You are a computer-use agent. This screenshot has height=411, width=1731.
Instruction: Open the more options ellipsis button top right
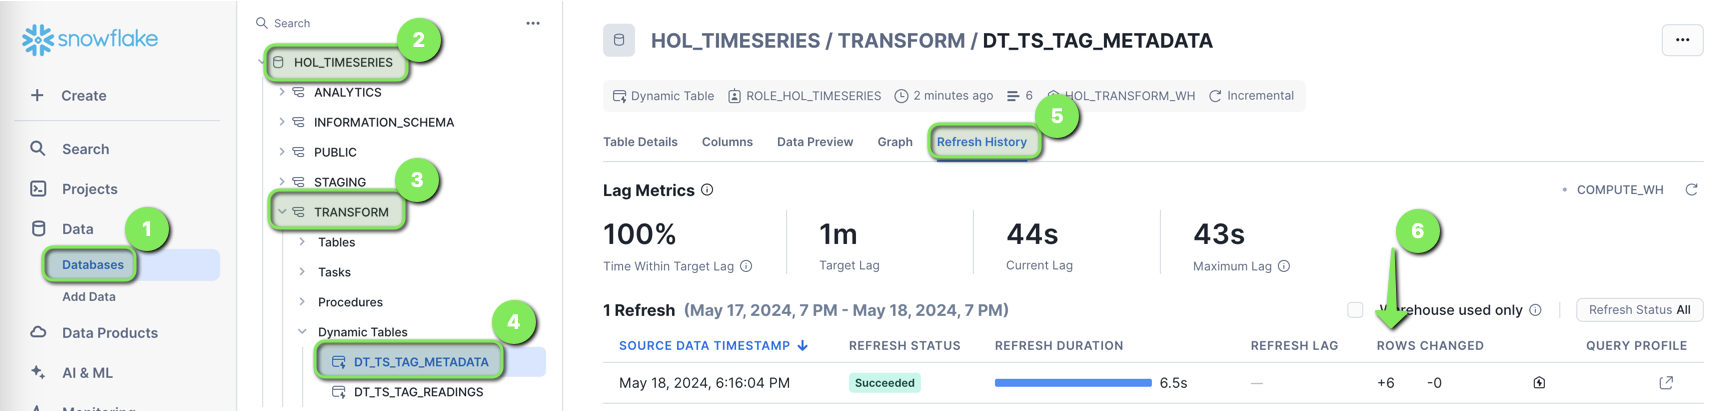[1682, 40]
